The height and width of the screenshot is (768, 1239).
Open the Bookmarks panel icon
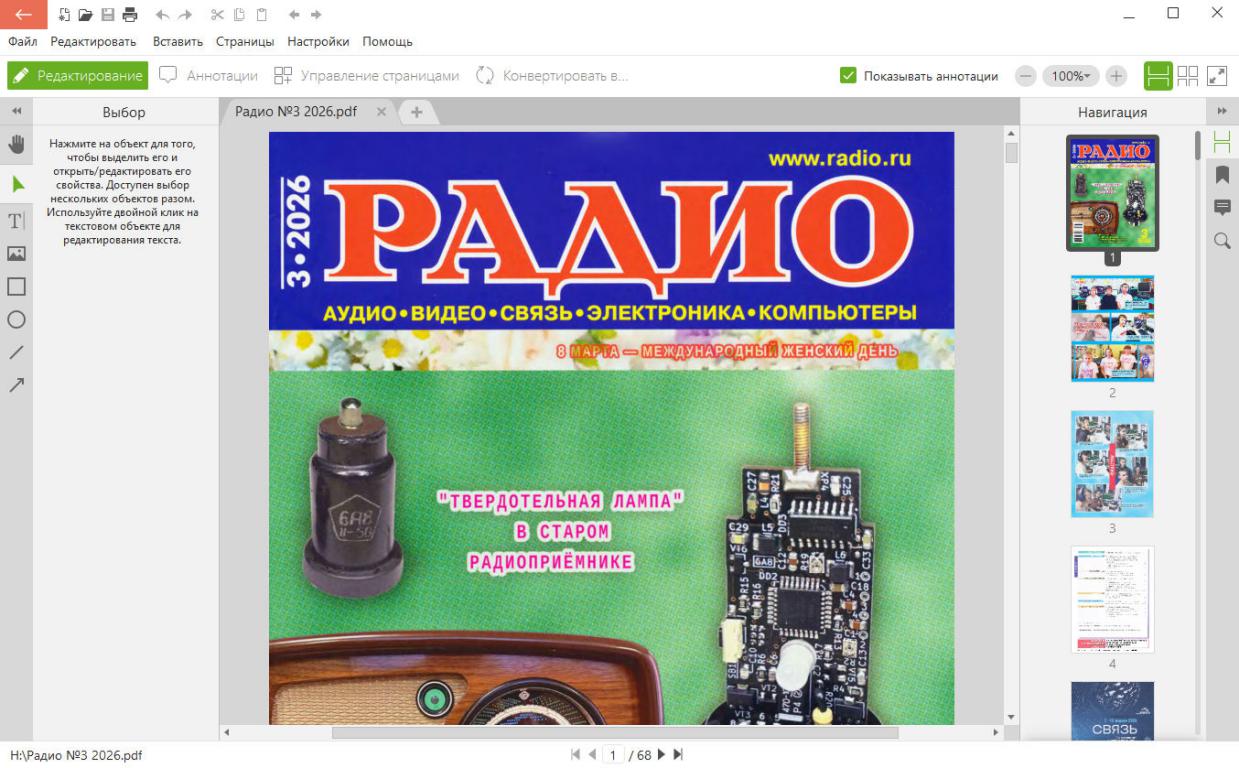(1222, 175)
